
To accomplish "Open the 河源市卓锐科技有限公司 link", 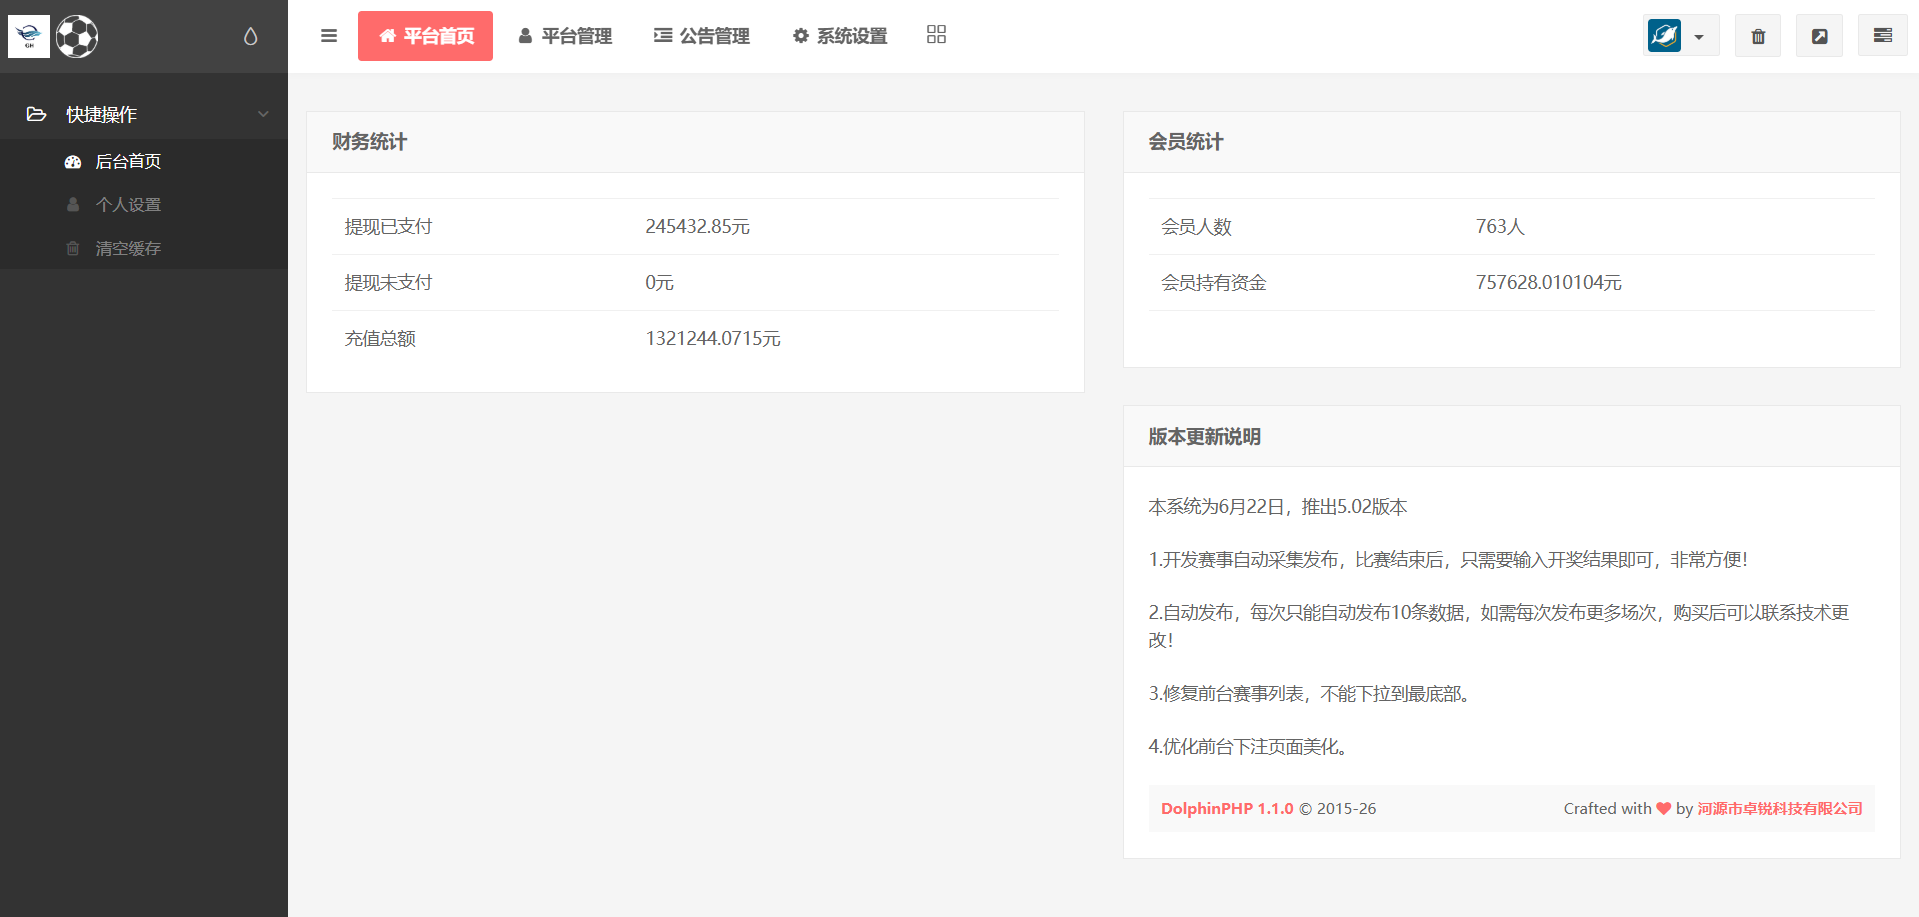I will 1779,809.
